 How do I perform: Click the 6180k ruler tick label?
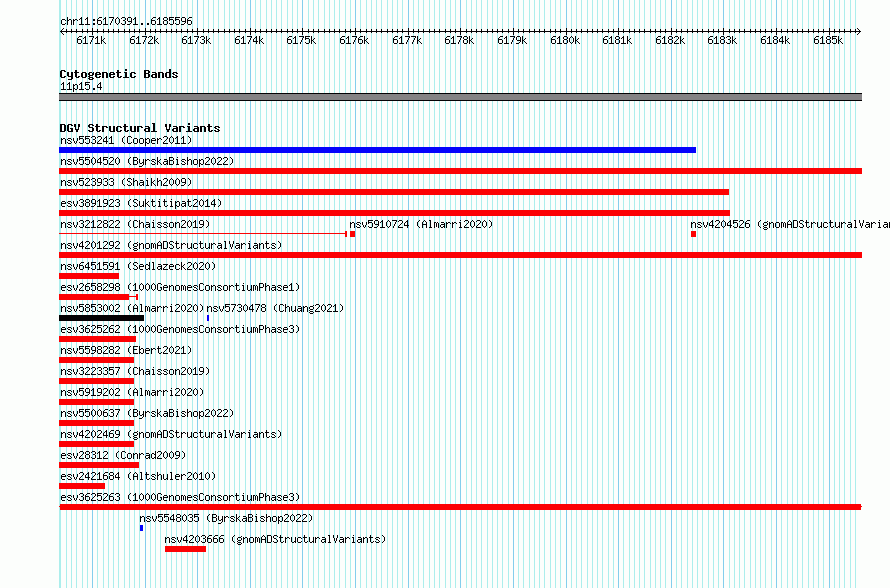pyautogui.click(x=565, y=41)
